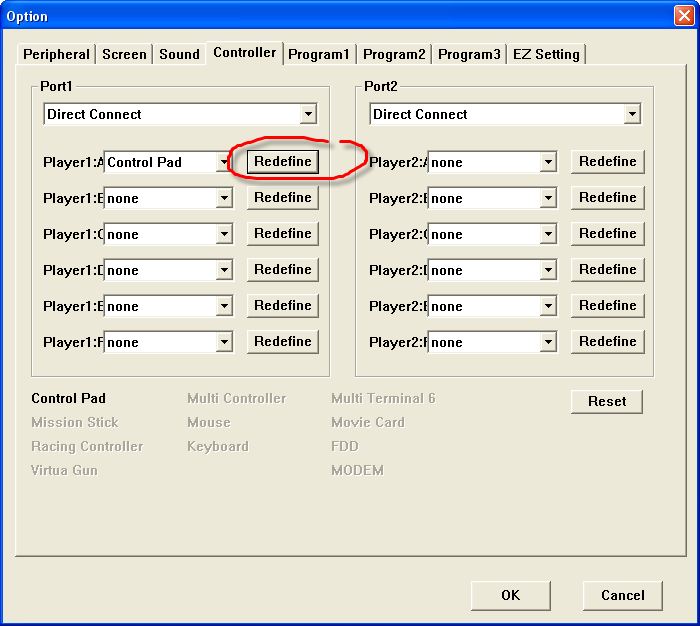The image size is (700, 626).
Task: Open Player1:C device dropdown
Action: (x=224, y=234)
